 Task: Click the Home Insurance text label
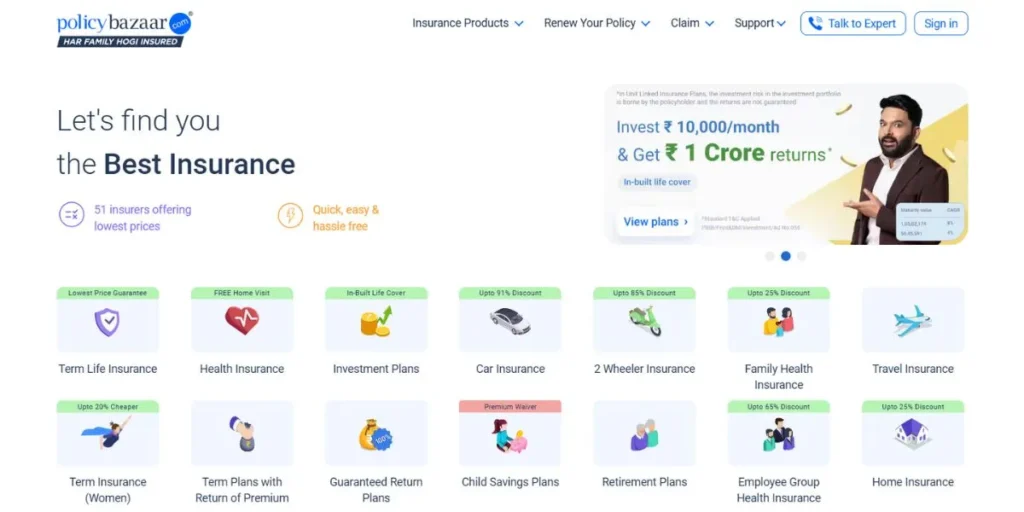(913, 482)
